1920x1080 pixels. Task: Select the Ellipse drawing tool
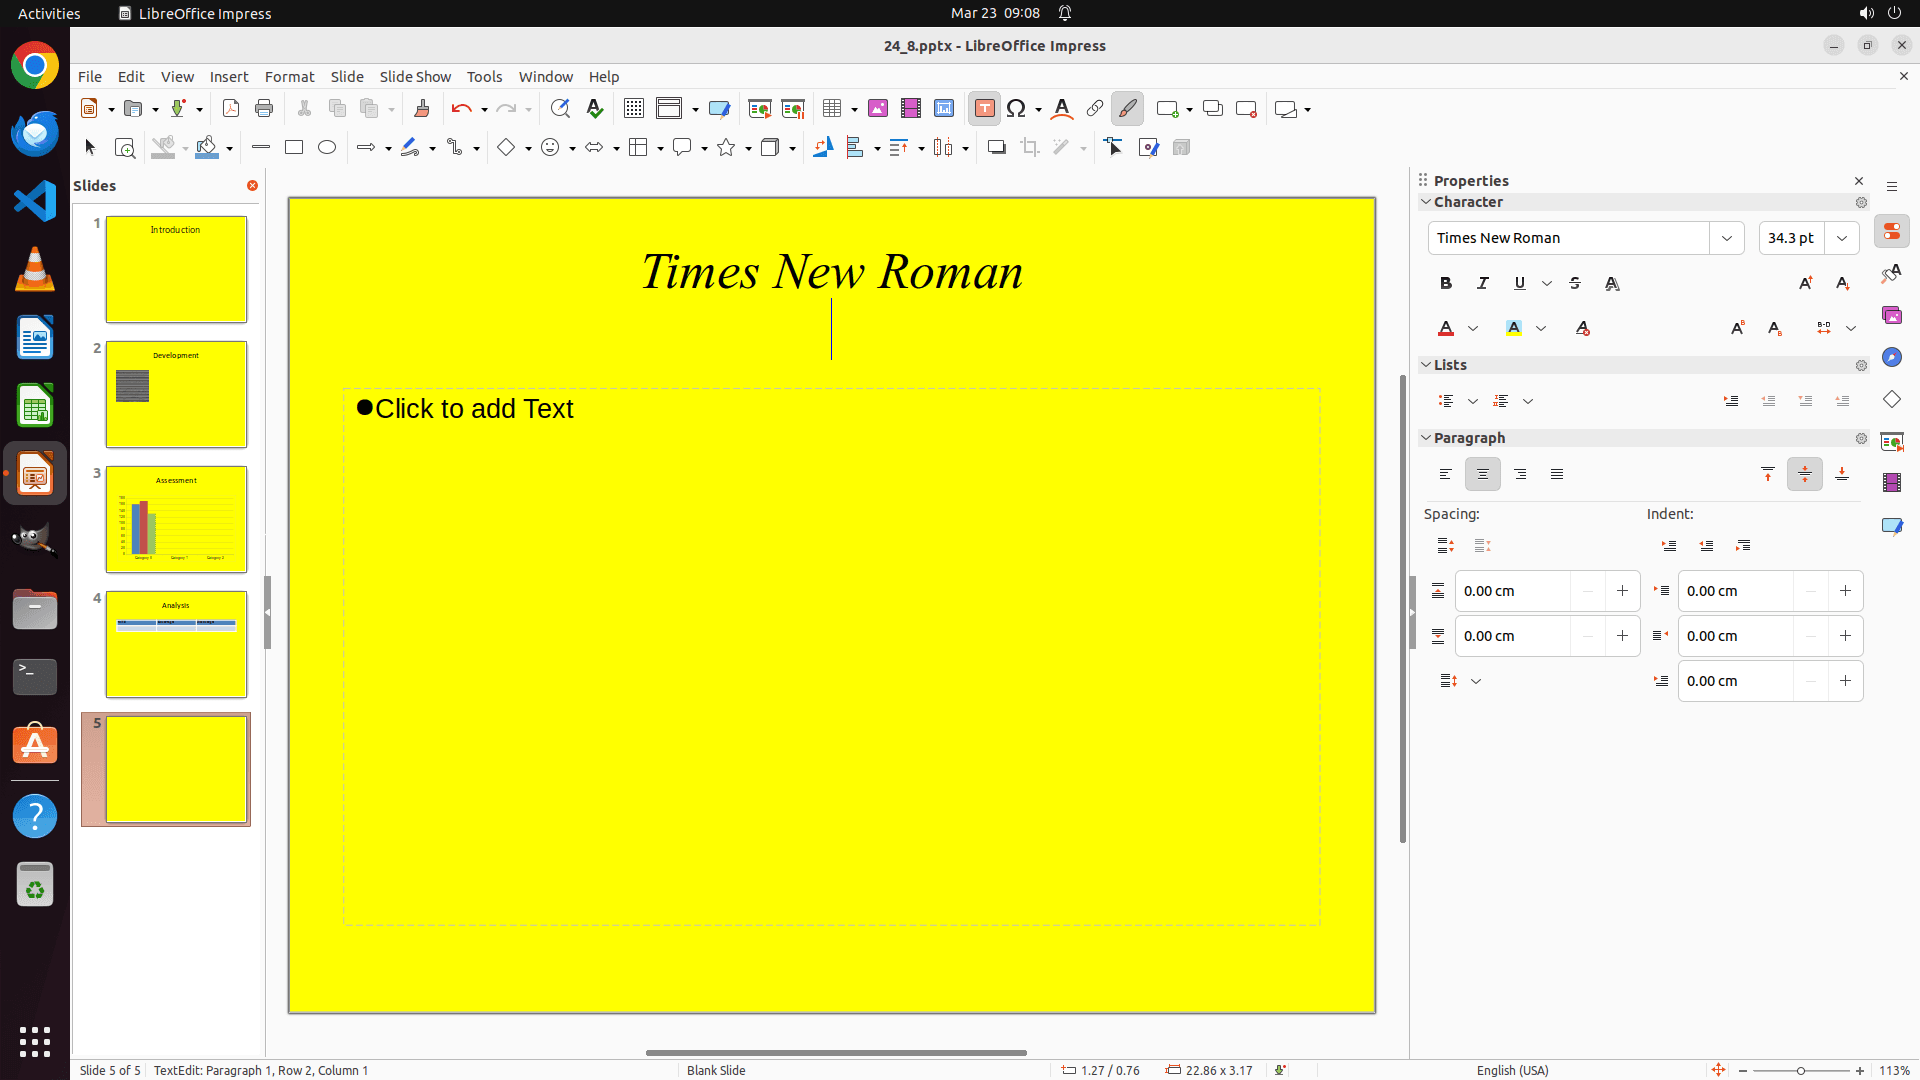(327, 147)
